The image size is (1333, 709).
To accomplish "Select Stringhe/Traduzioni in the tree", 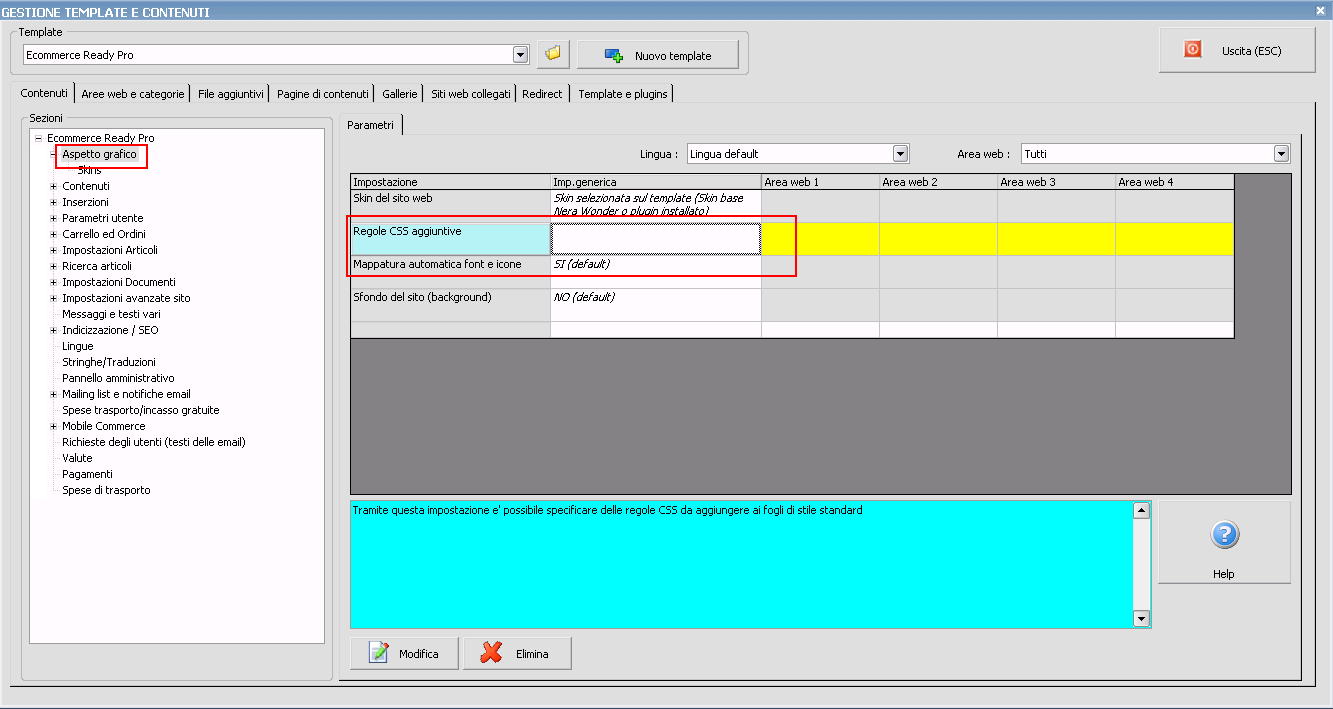I will [x=109, y=362].
